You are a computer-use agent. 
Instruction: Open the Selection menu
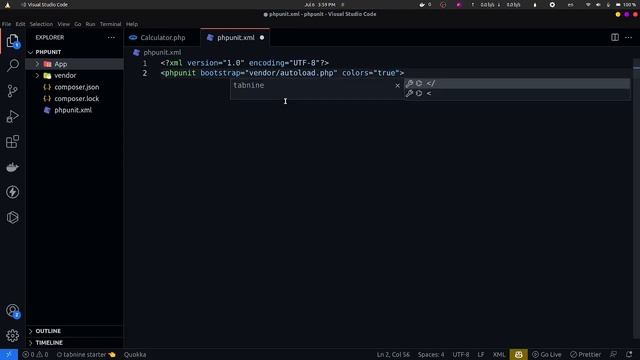[41, 24]
